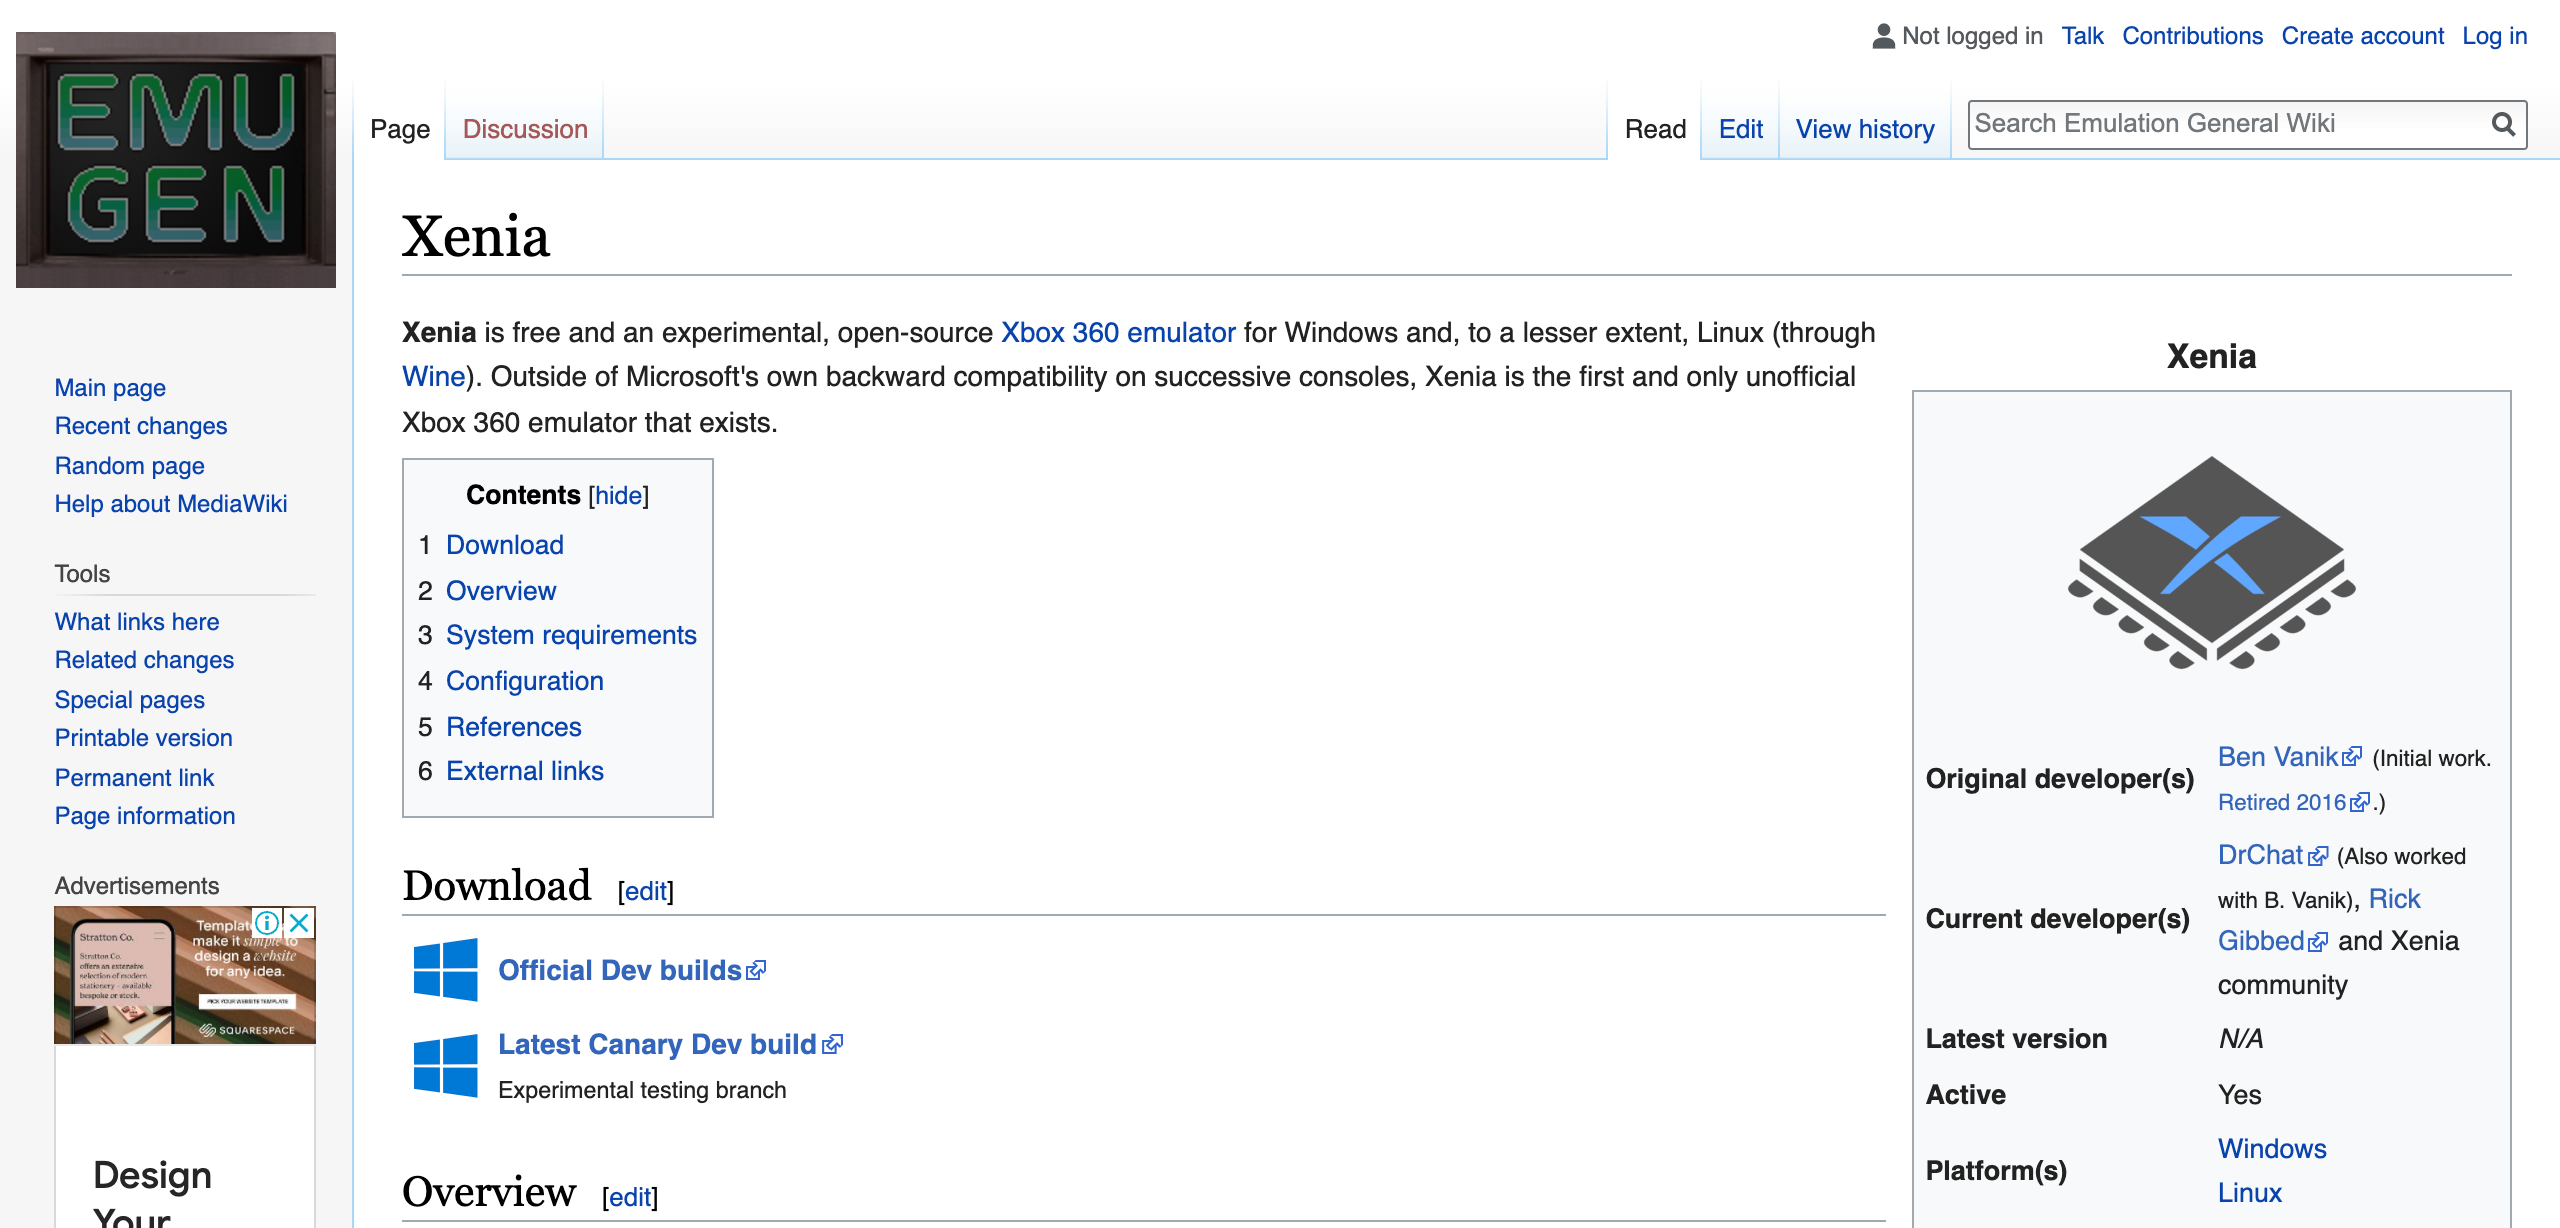Jump to System requirements in Contents
Image resolution: width=2560 pixels, height=1228 pixels.
coord(571,635)
